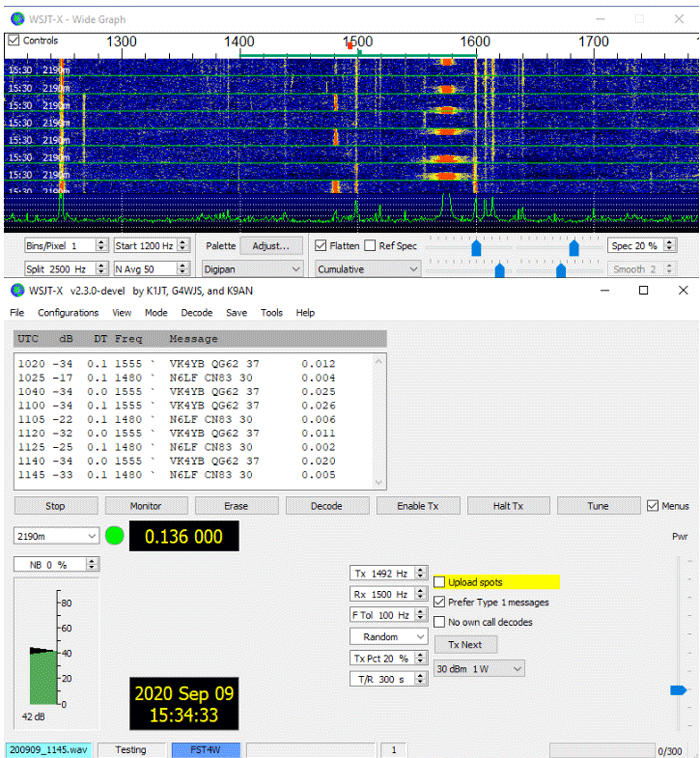Image resolution: width=700 pixels, height=758 pixels.
Task: Open the 2190m band dropdown
Action: pyautogui.click(x=56, y=536)
